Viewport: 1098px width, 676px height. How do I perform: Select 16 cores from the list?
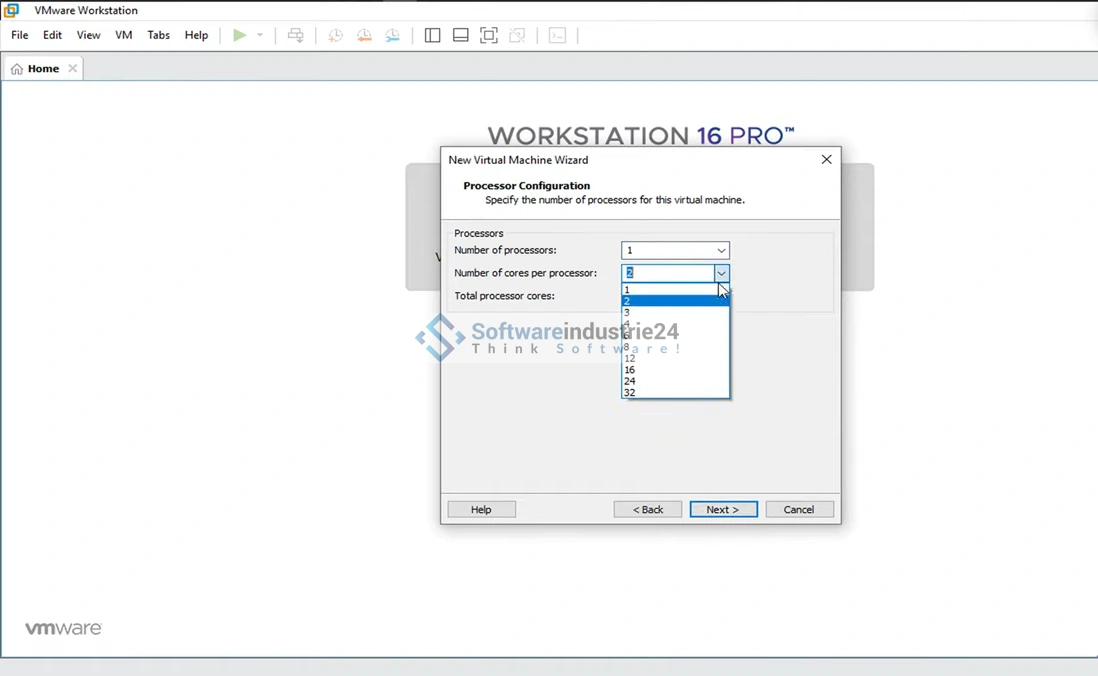click(x=630, y=370)
